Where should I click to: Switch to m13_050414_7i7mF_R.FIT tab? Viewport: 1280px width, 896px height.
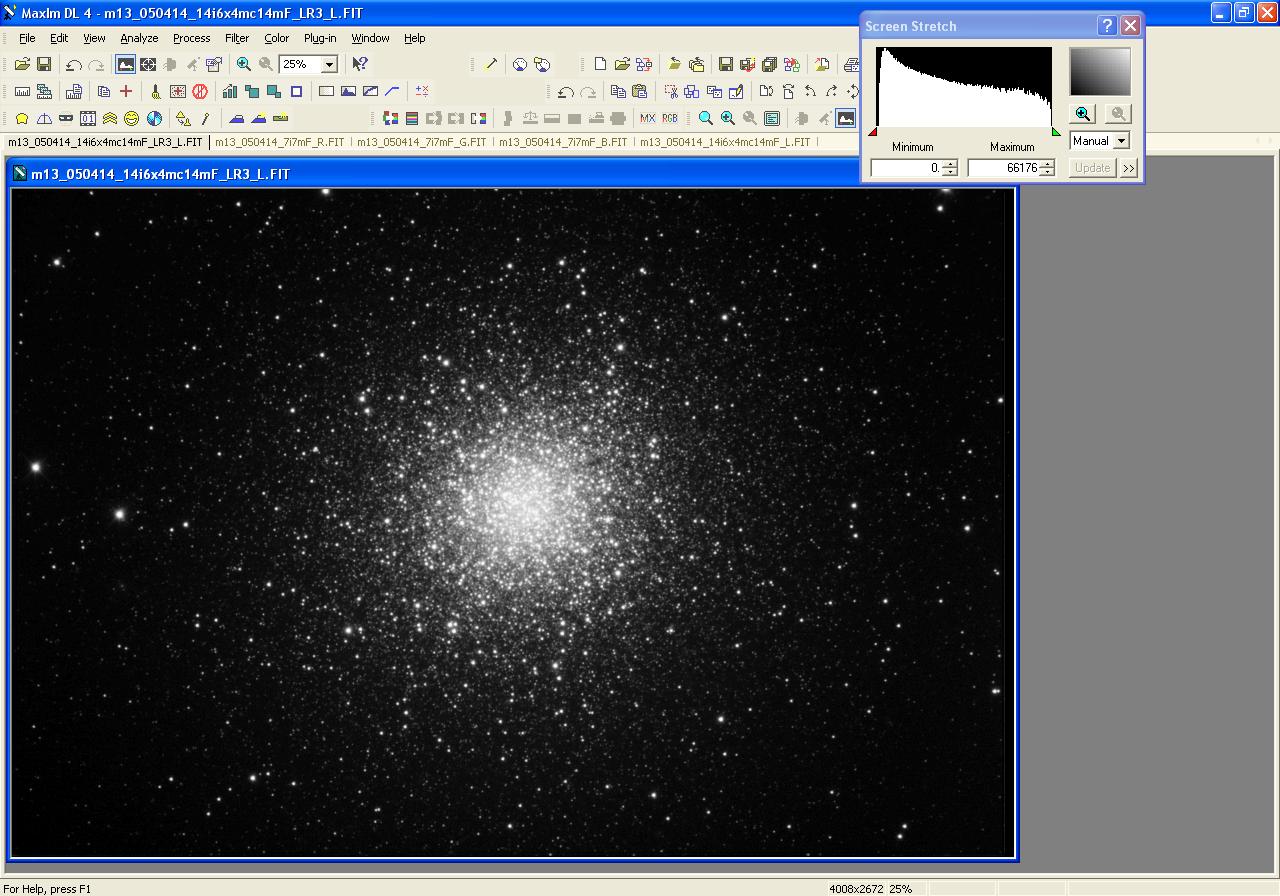[279, 142]
